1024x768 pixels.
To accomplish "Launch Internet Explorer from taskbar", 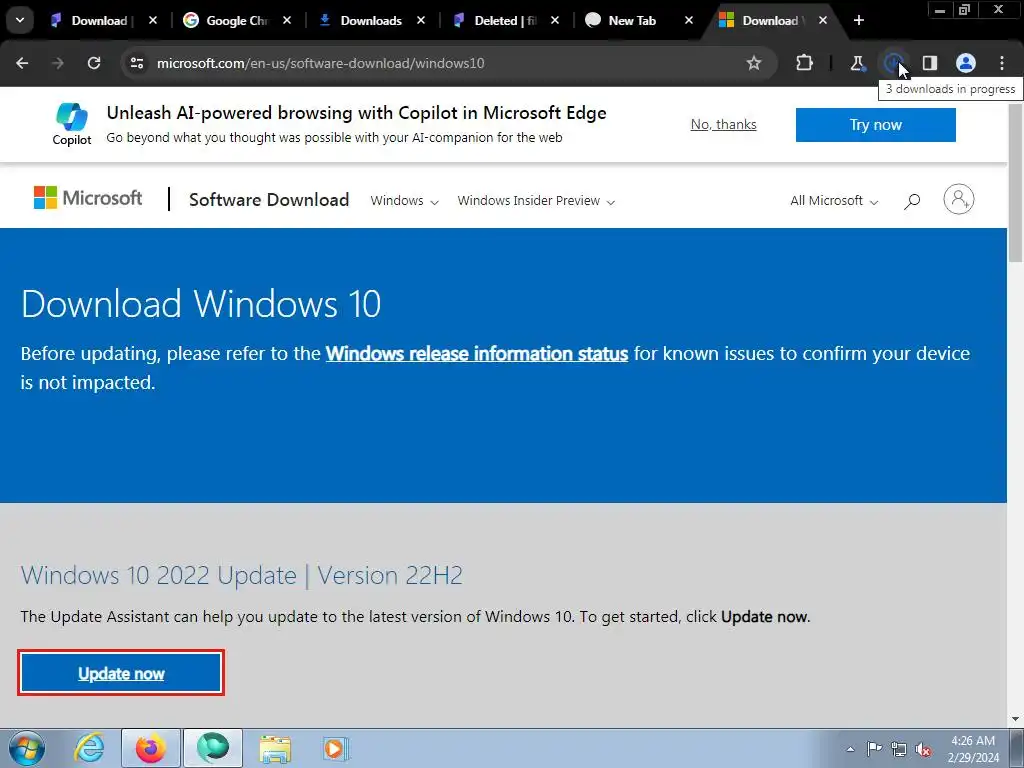I will [x=89, y=748].
